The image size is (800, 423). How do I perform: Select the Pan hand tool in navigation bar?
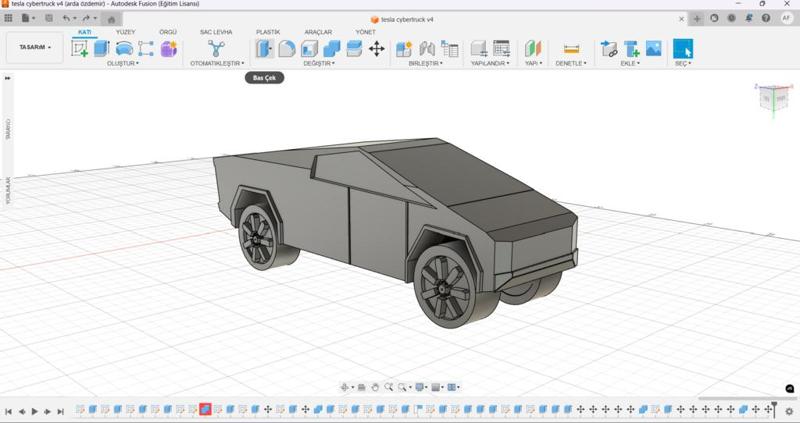coord(374,387)
